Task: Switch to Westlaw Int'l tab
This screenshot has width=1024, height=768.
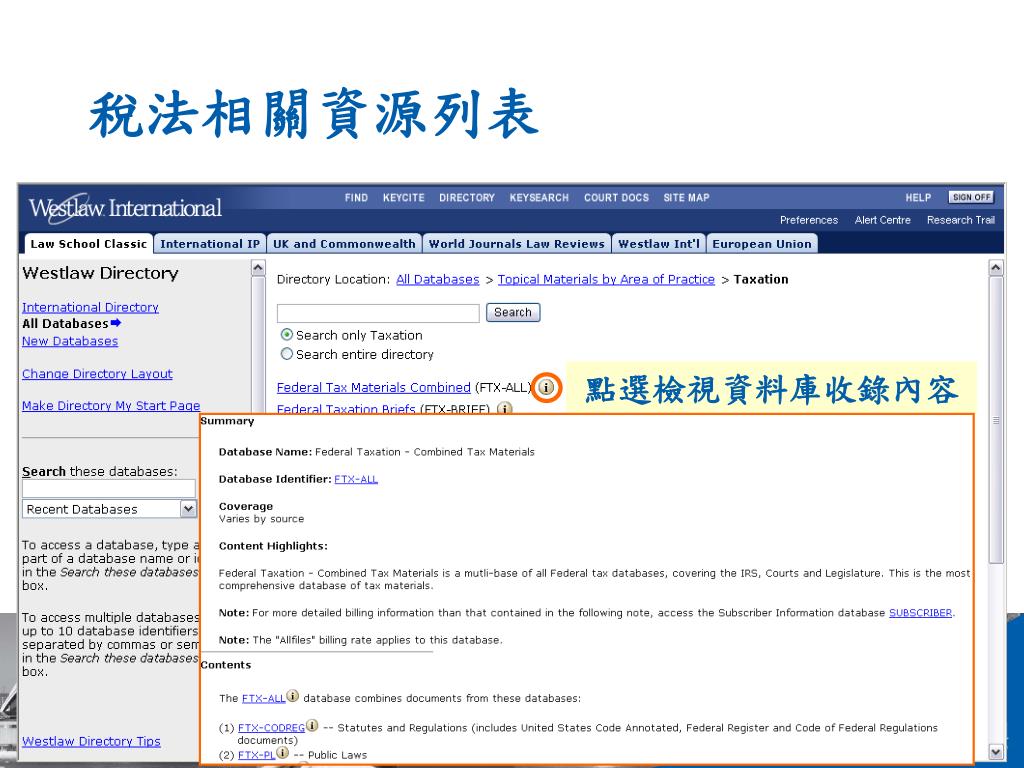Action: (x=659, y=244)
